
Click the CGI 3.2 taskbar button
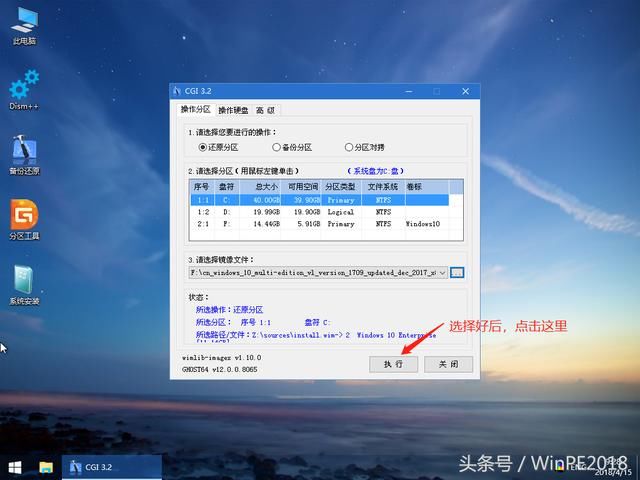pyautogui.click(x=112, y=467)
